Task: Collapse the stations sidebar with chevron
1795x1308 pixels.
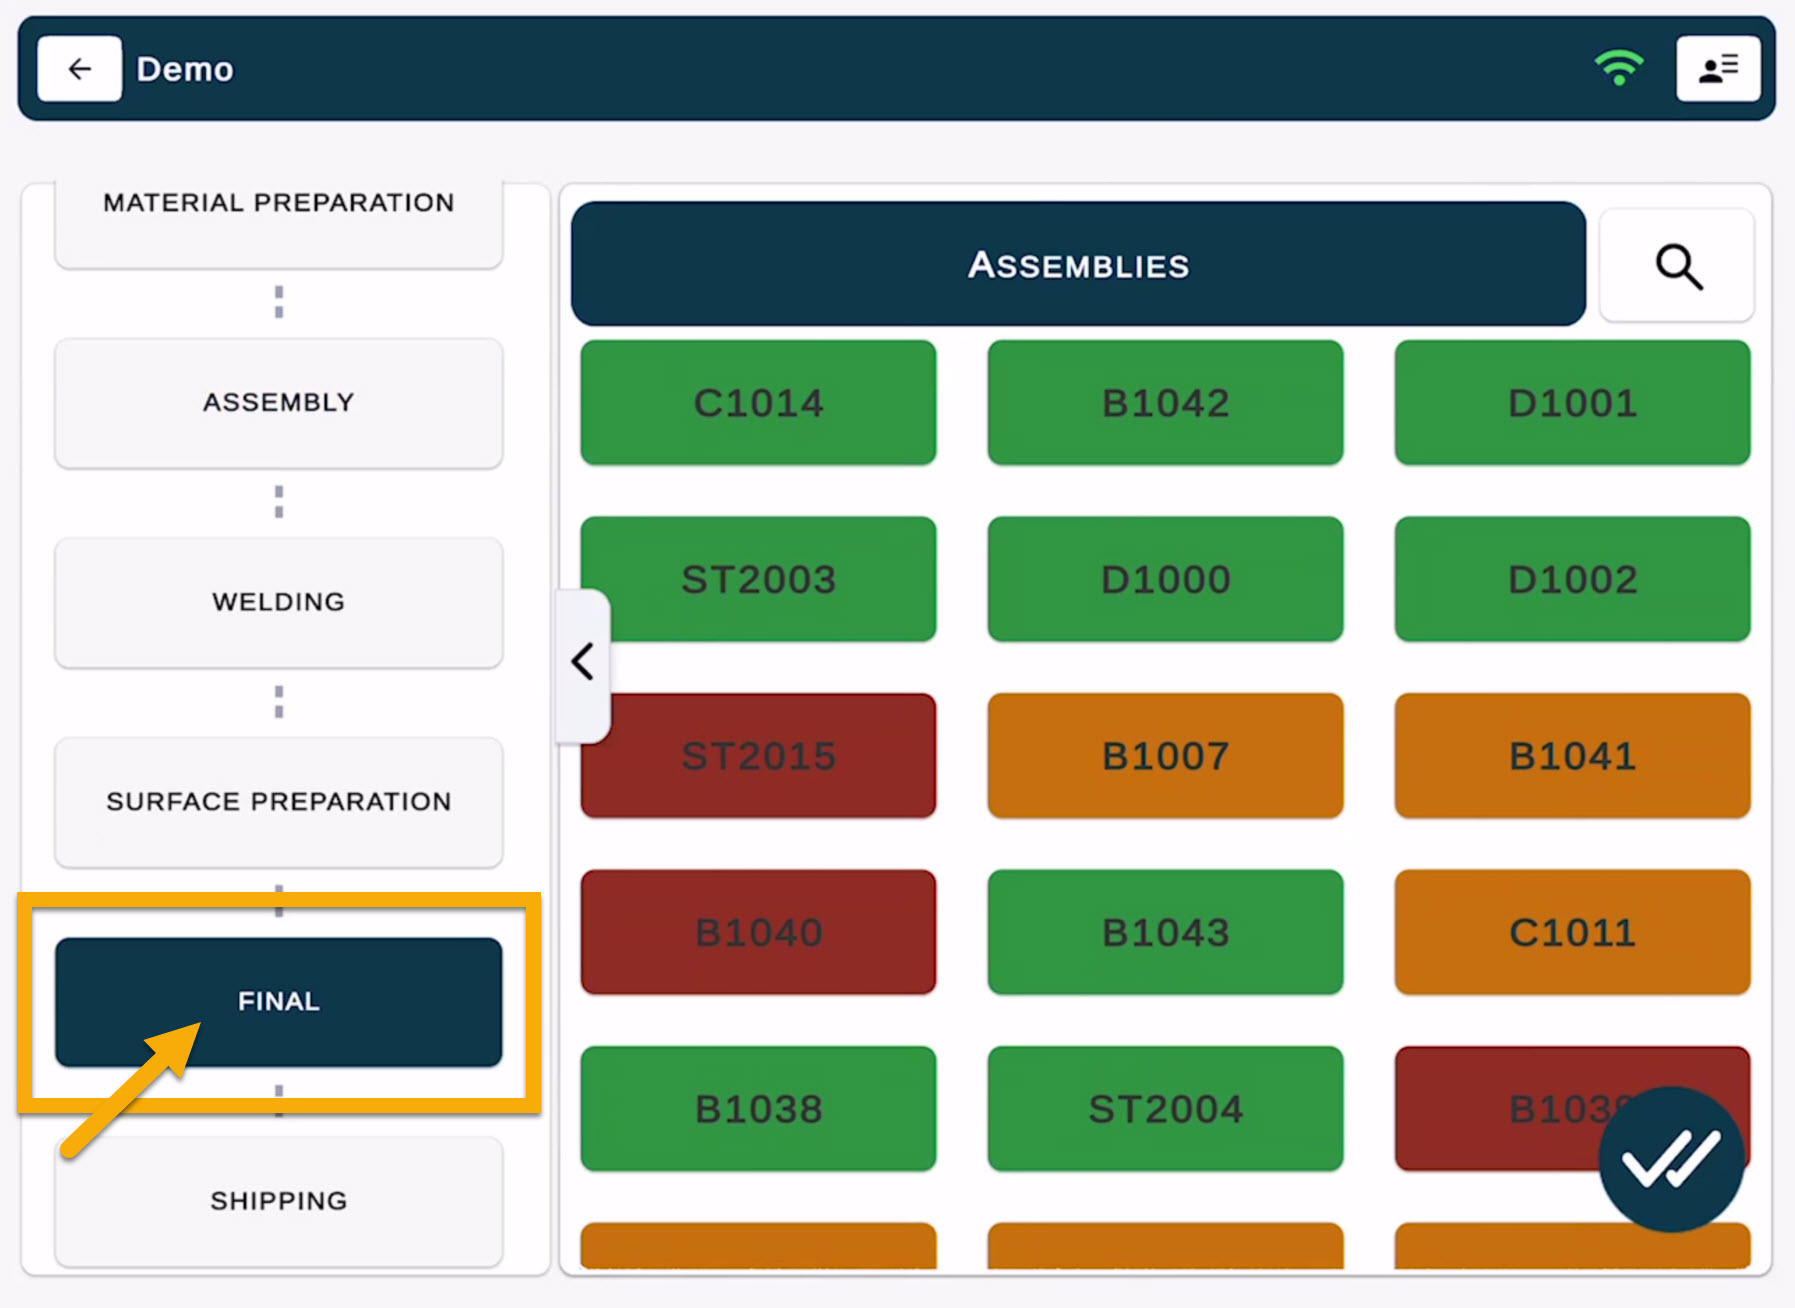Action: coord(582,662)
